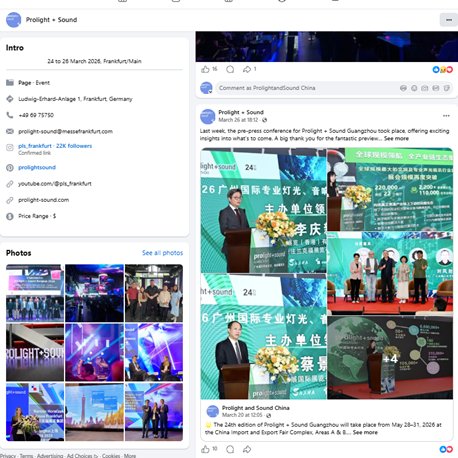458x458 pixels.
Task: View reaction emojis on the top post
Action: 443,69
